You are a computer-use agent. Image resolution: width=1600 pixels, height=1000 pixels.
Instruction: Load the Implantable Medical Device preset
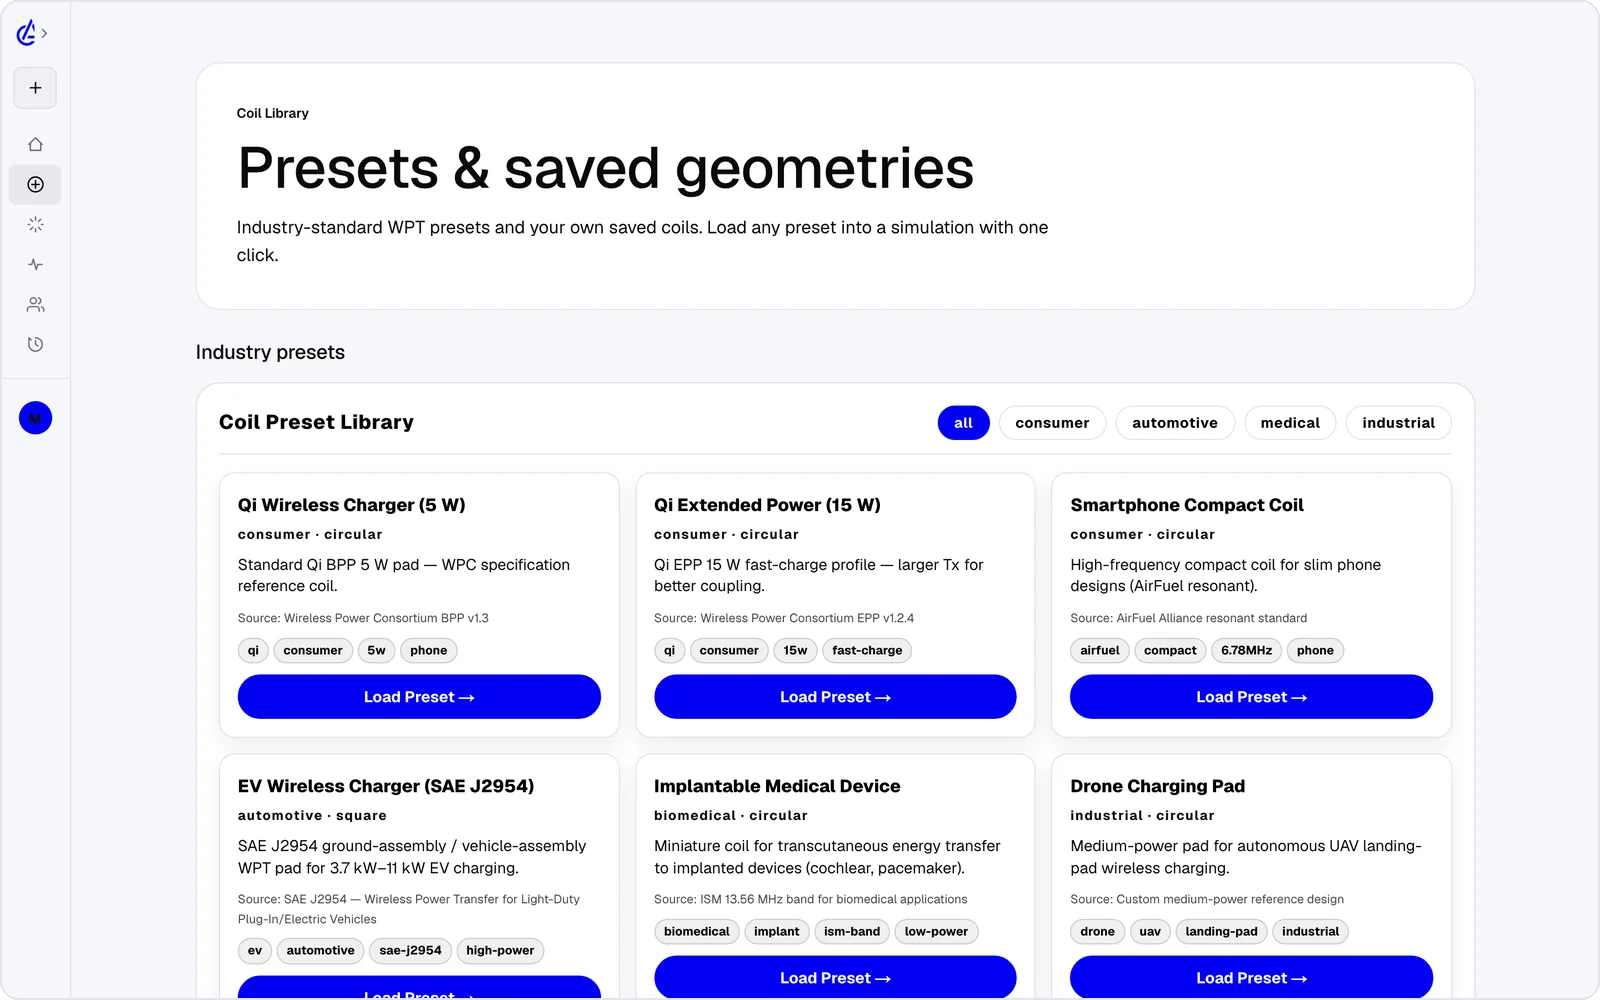tap(835, 978)
